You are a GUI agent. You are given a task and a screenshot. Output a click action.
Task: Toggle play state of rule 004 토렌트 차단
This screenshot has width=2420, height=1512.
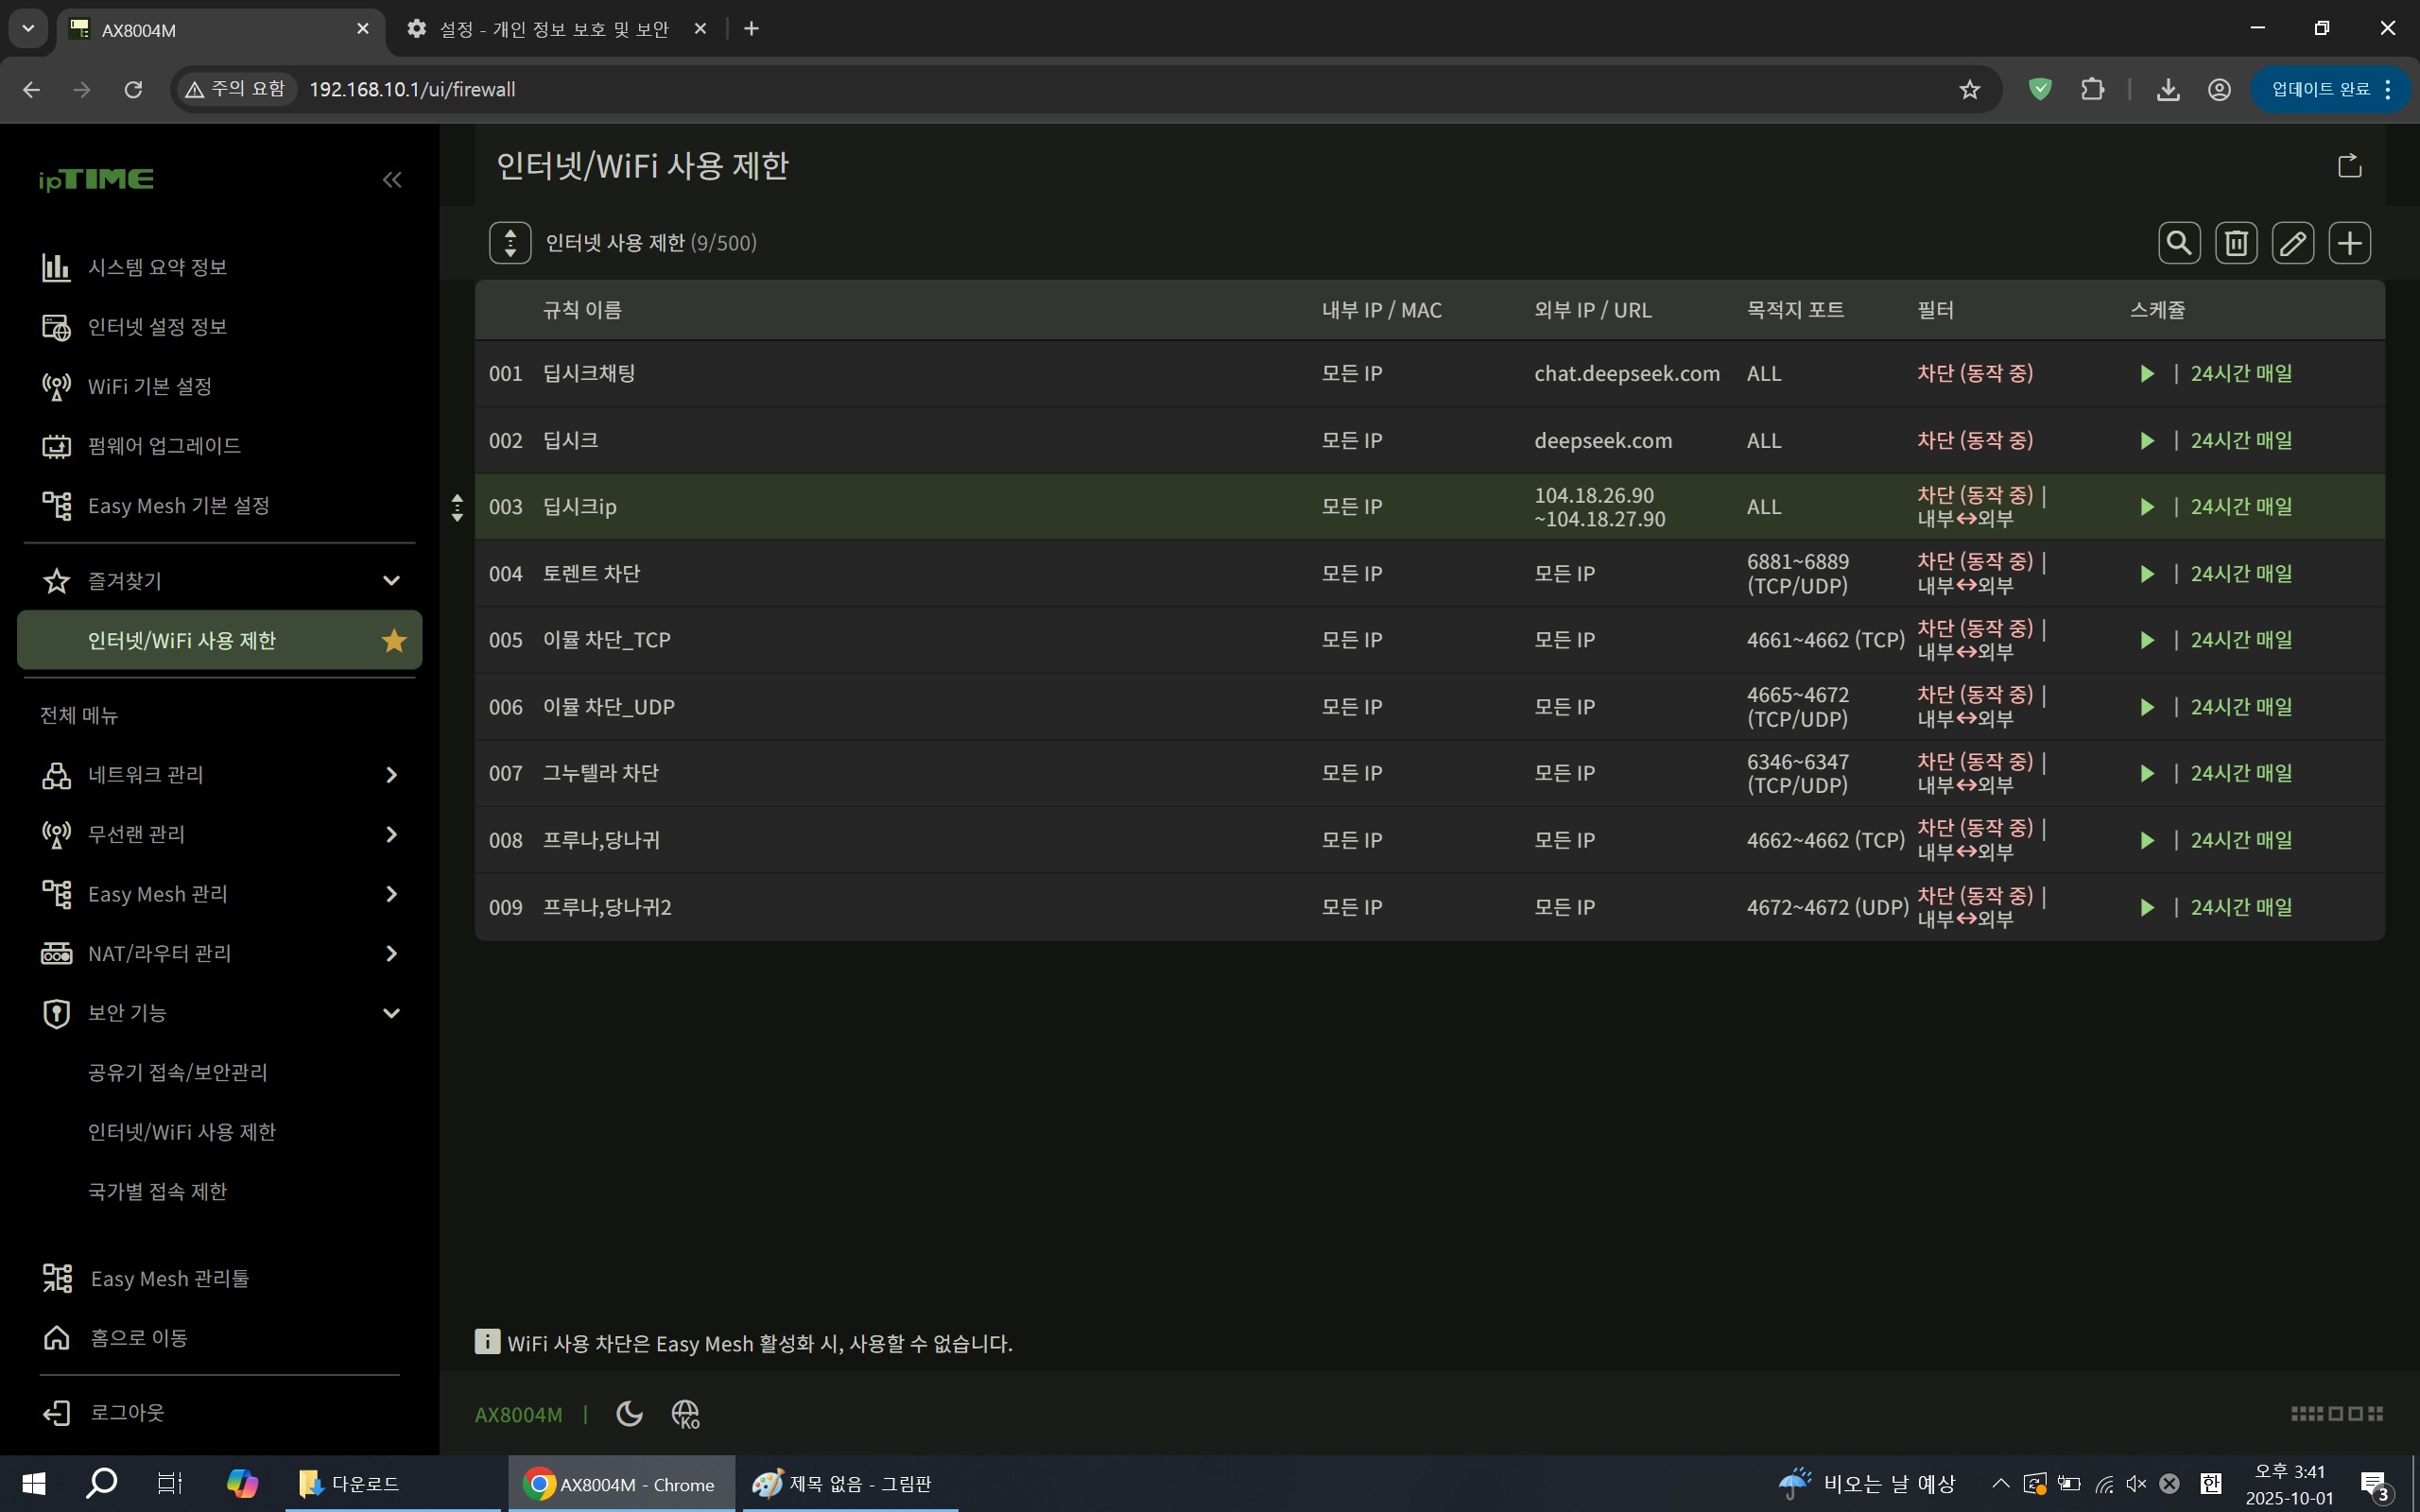pyautogui.click(x=2146, y=574)
